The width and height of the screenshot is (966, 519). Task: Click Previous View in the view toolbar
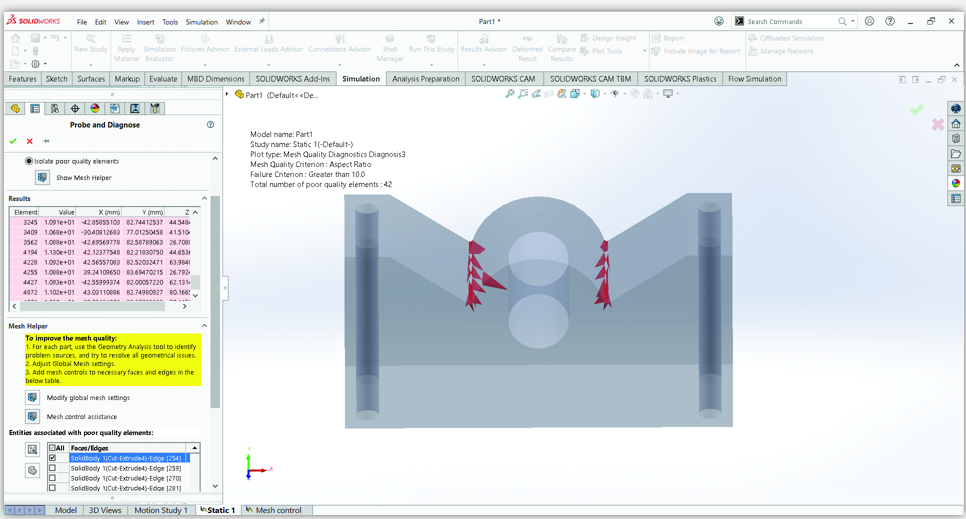tap(536, 94)
